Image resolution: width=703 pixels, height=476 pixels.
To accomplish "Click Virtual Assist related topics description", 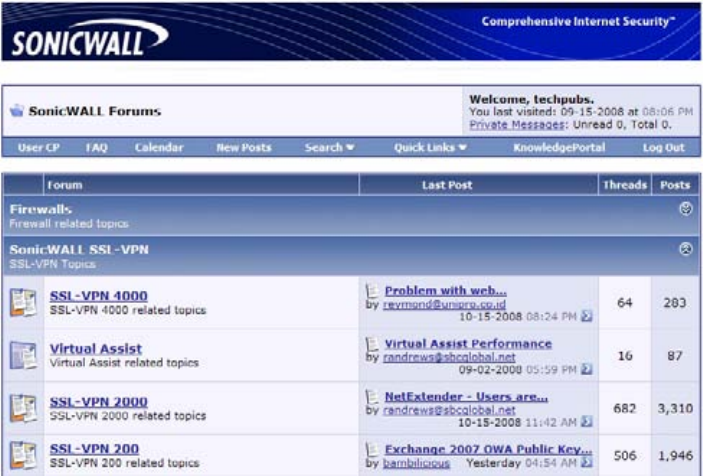I will (x=124, y=363).
